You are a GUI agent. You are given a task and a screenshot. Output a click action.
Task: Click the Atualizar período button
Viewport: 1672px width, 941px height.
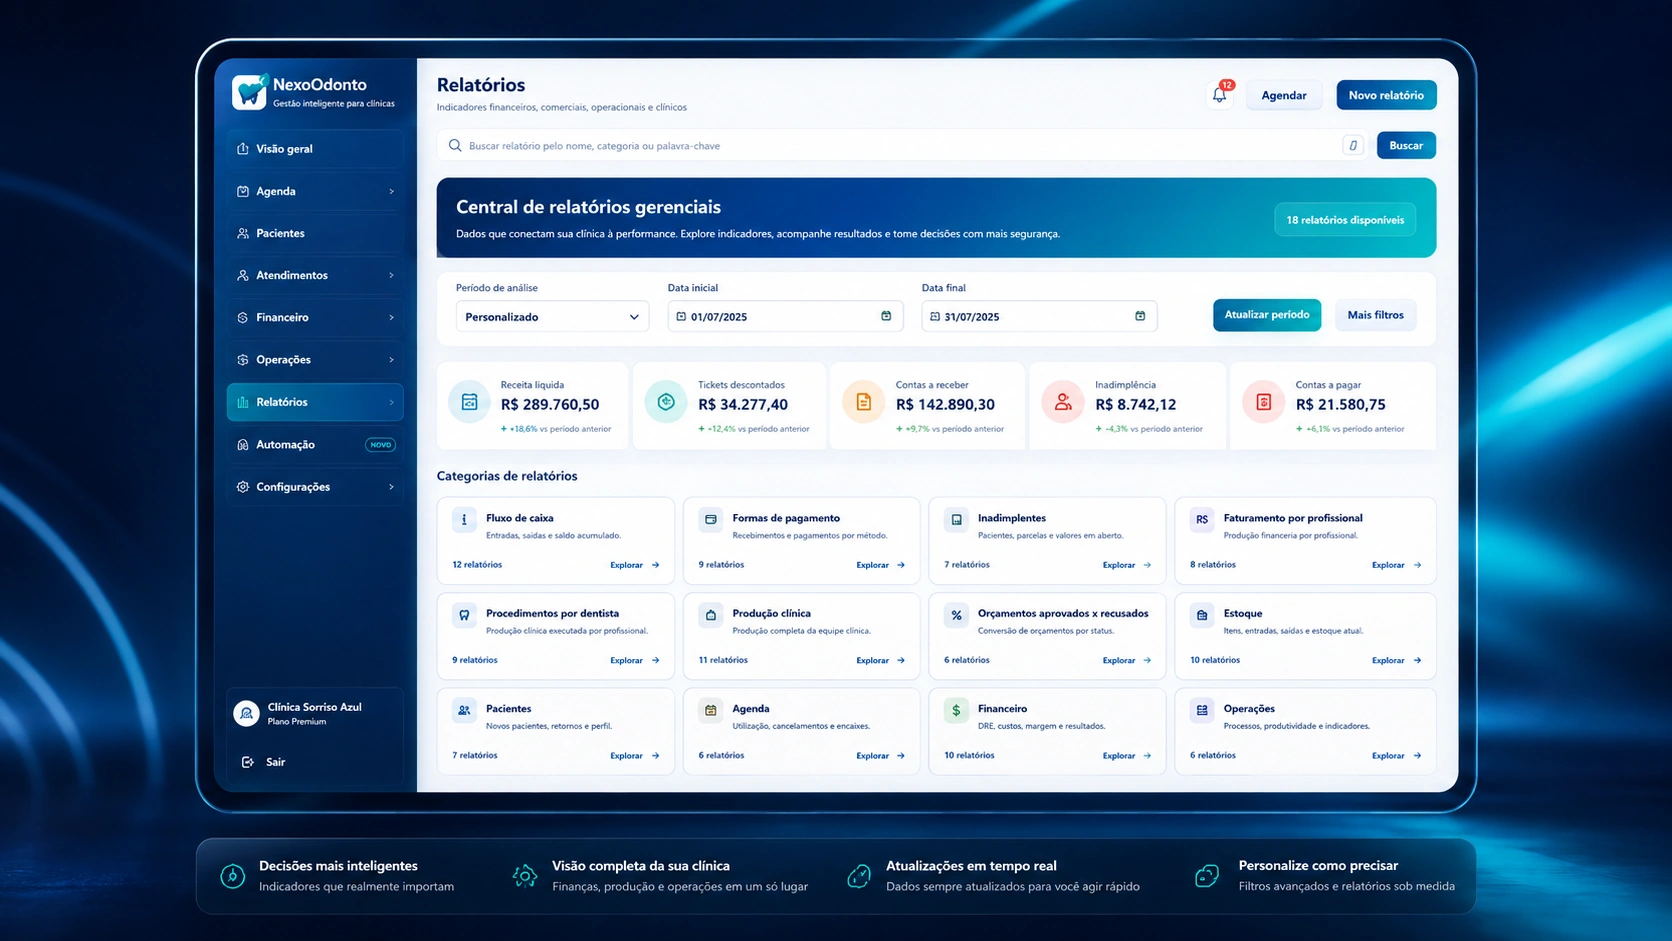point(1267,315)
